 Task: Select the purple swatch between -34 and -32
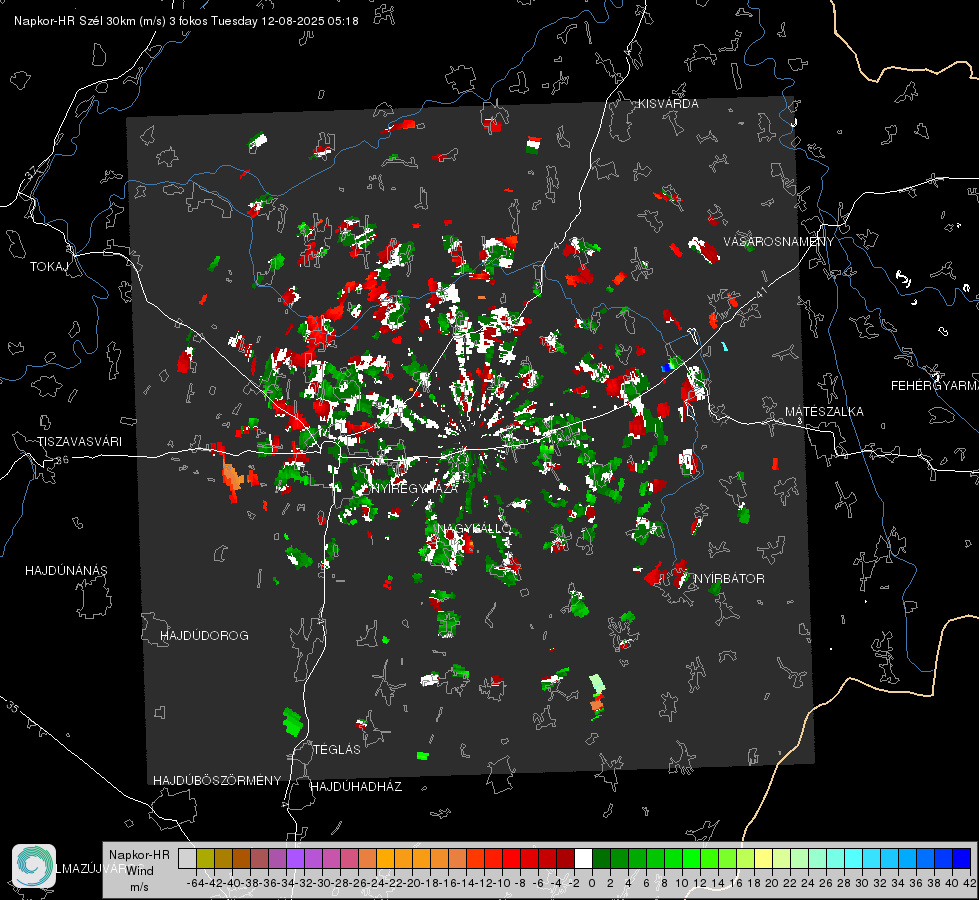[295, 858]
